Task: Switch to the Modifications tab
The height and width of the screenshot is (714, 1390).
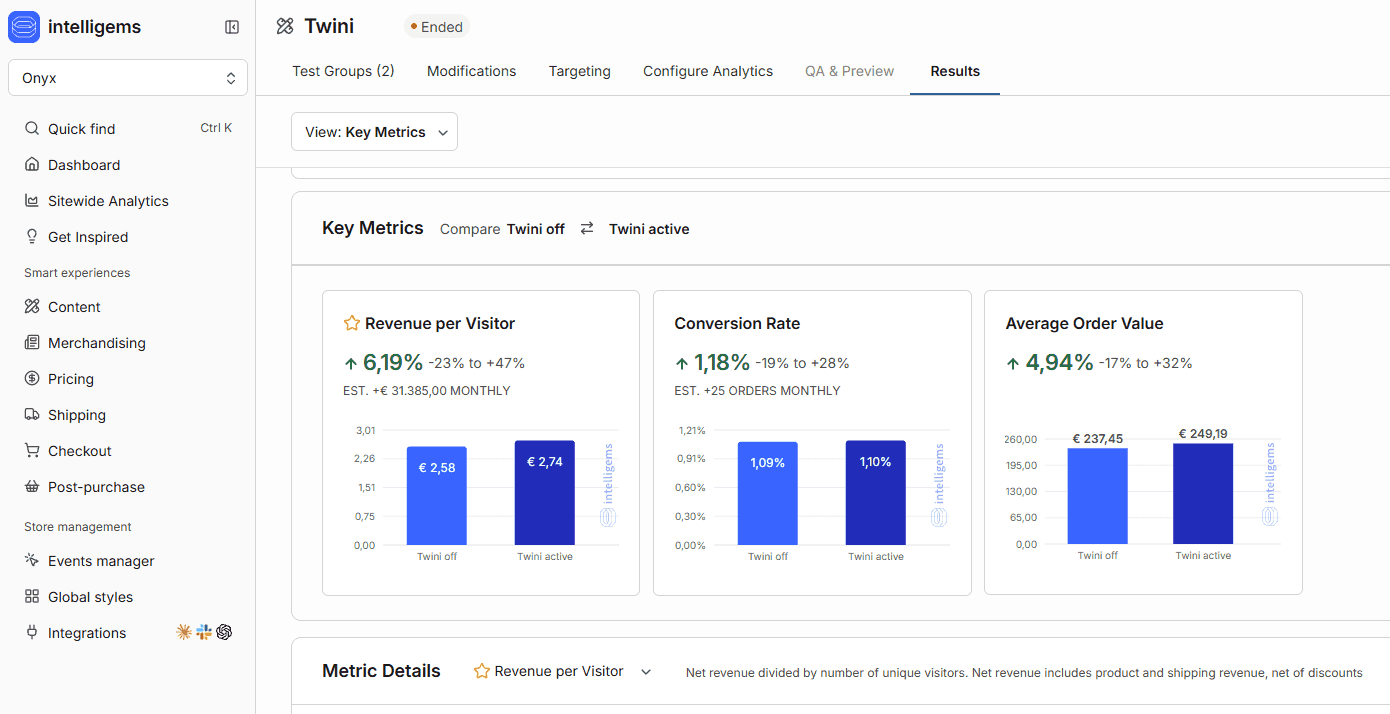Action: [x=472, y=71]
